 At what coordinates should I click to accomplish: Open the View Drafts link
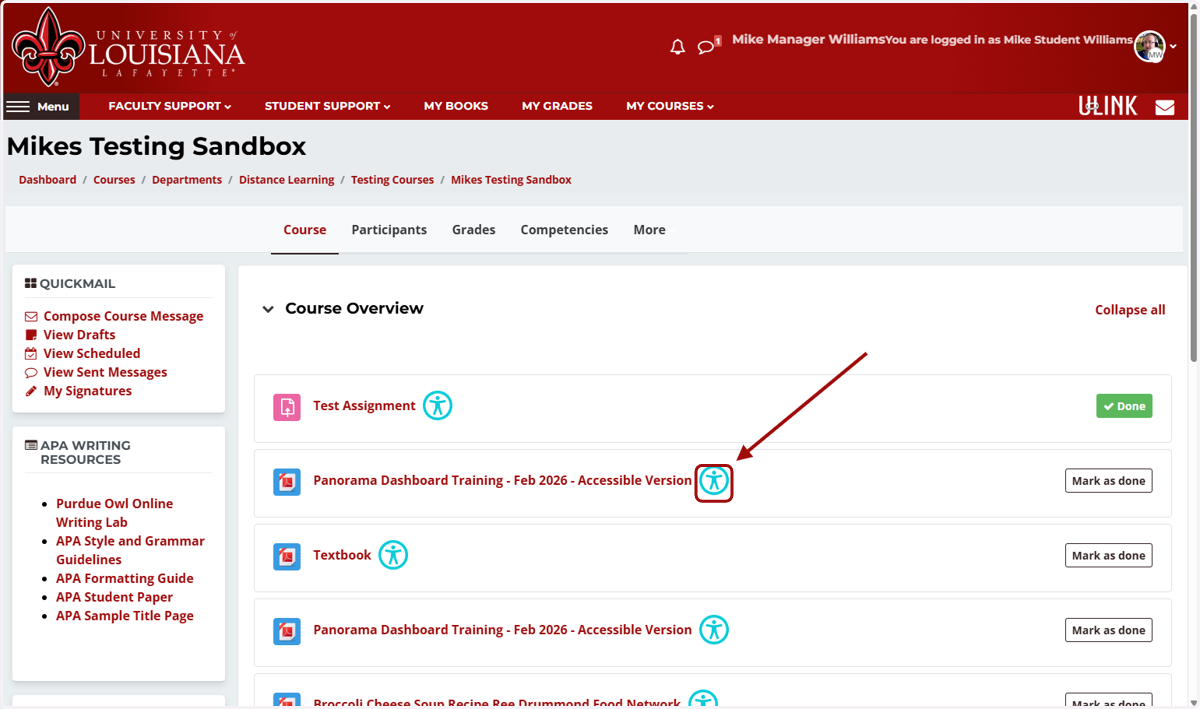[x=79, y=335]
